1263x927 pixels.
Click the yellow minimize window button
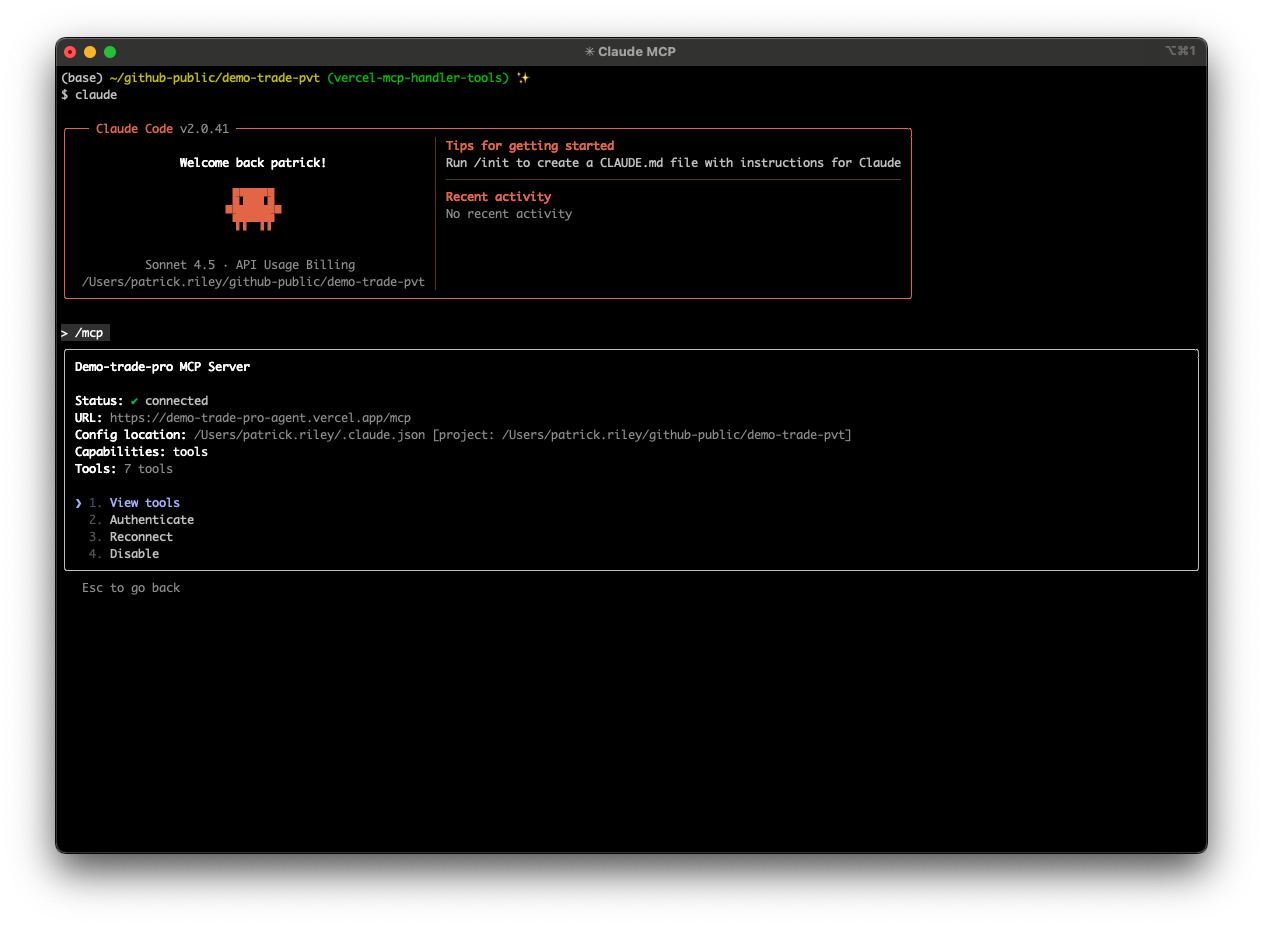tap(90, 52)
